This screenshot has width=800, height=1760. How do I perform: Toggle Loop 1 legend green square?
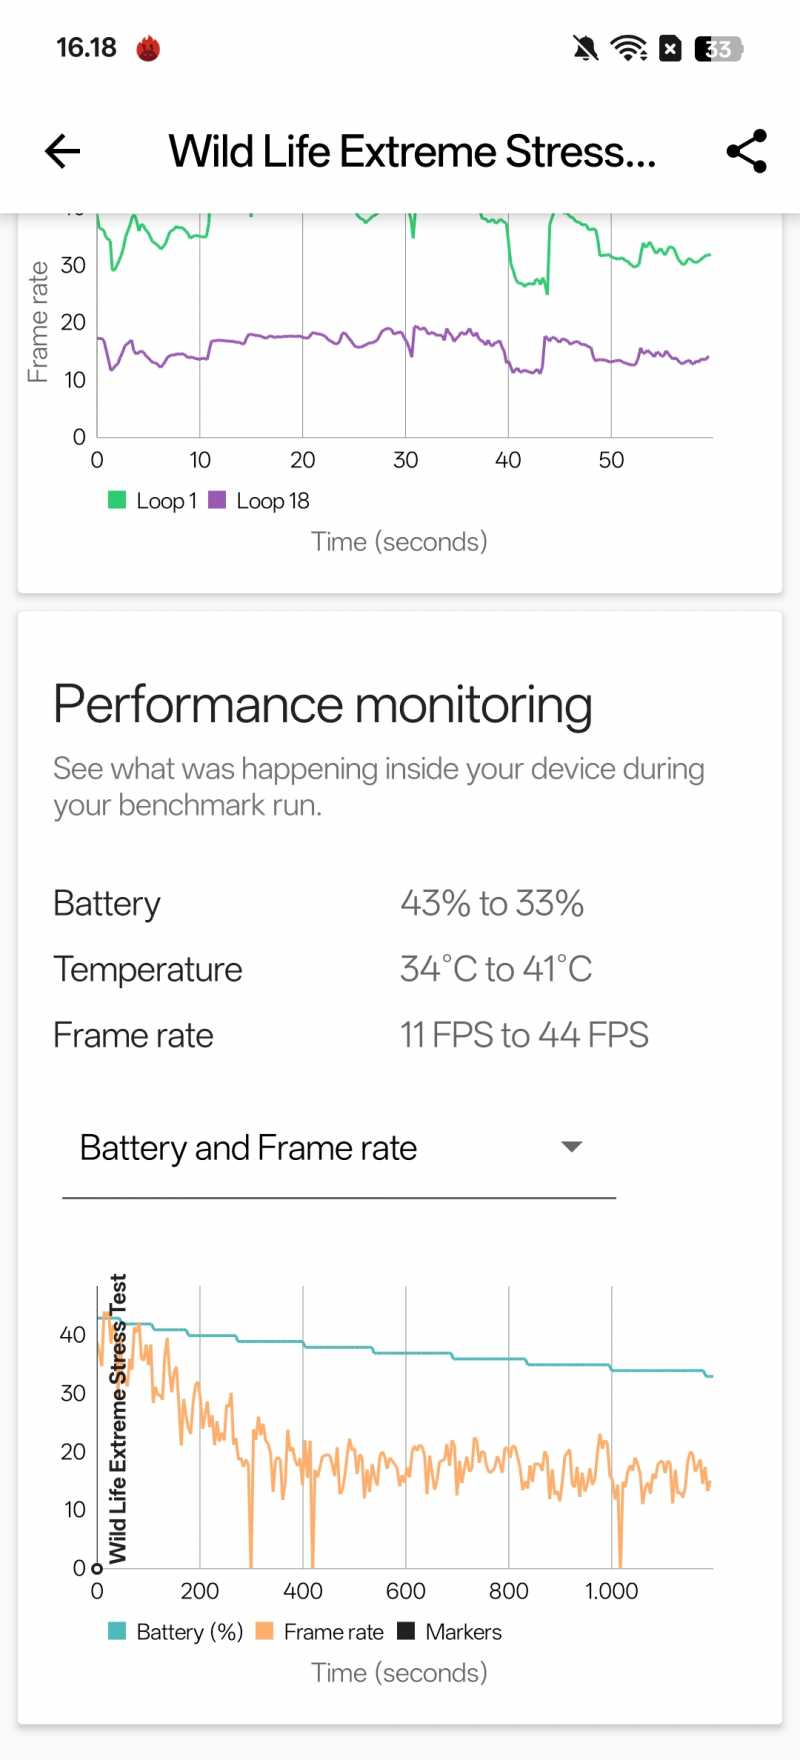pos(117,500)
